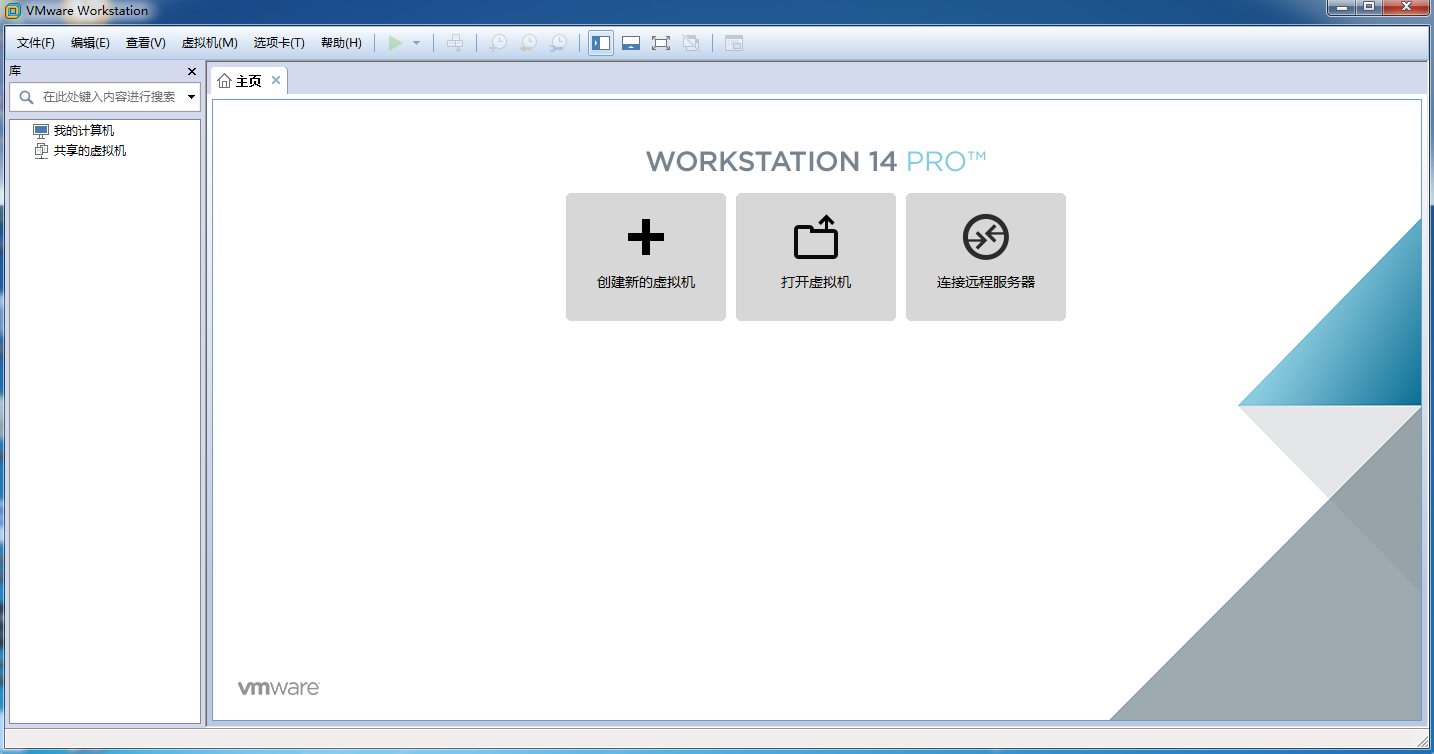The width and height of the screenshot is (1434, 754).
Task: Click the 连接远程服务器 tile
Action: tap(986, 257)
